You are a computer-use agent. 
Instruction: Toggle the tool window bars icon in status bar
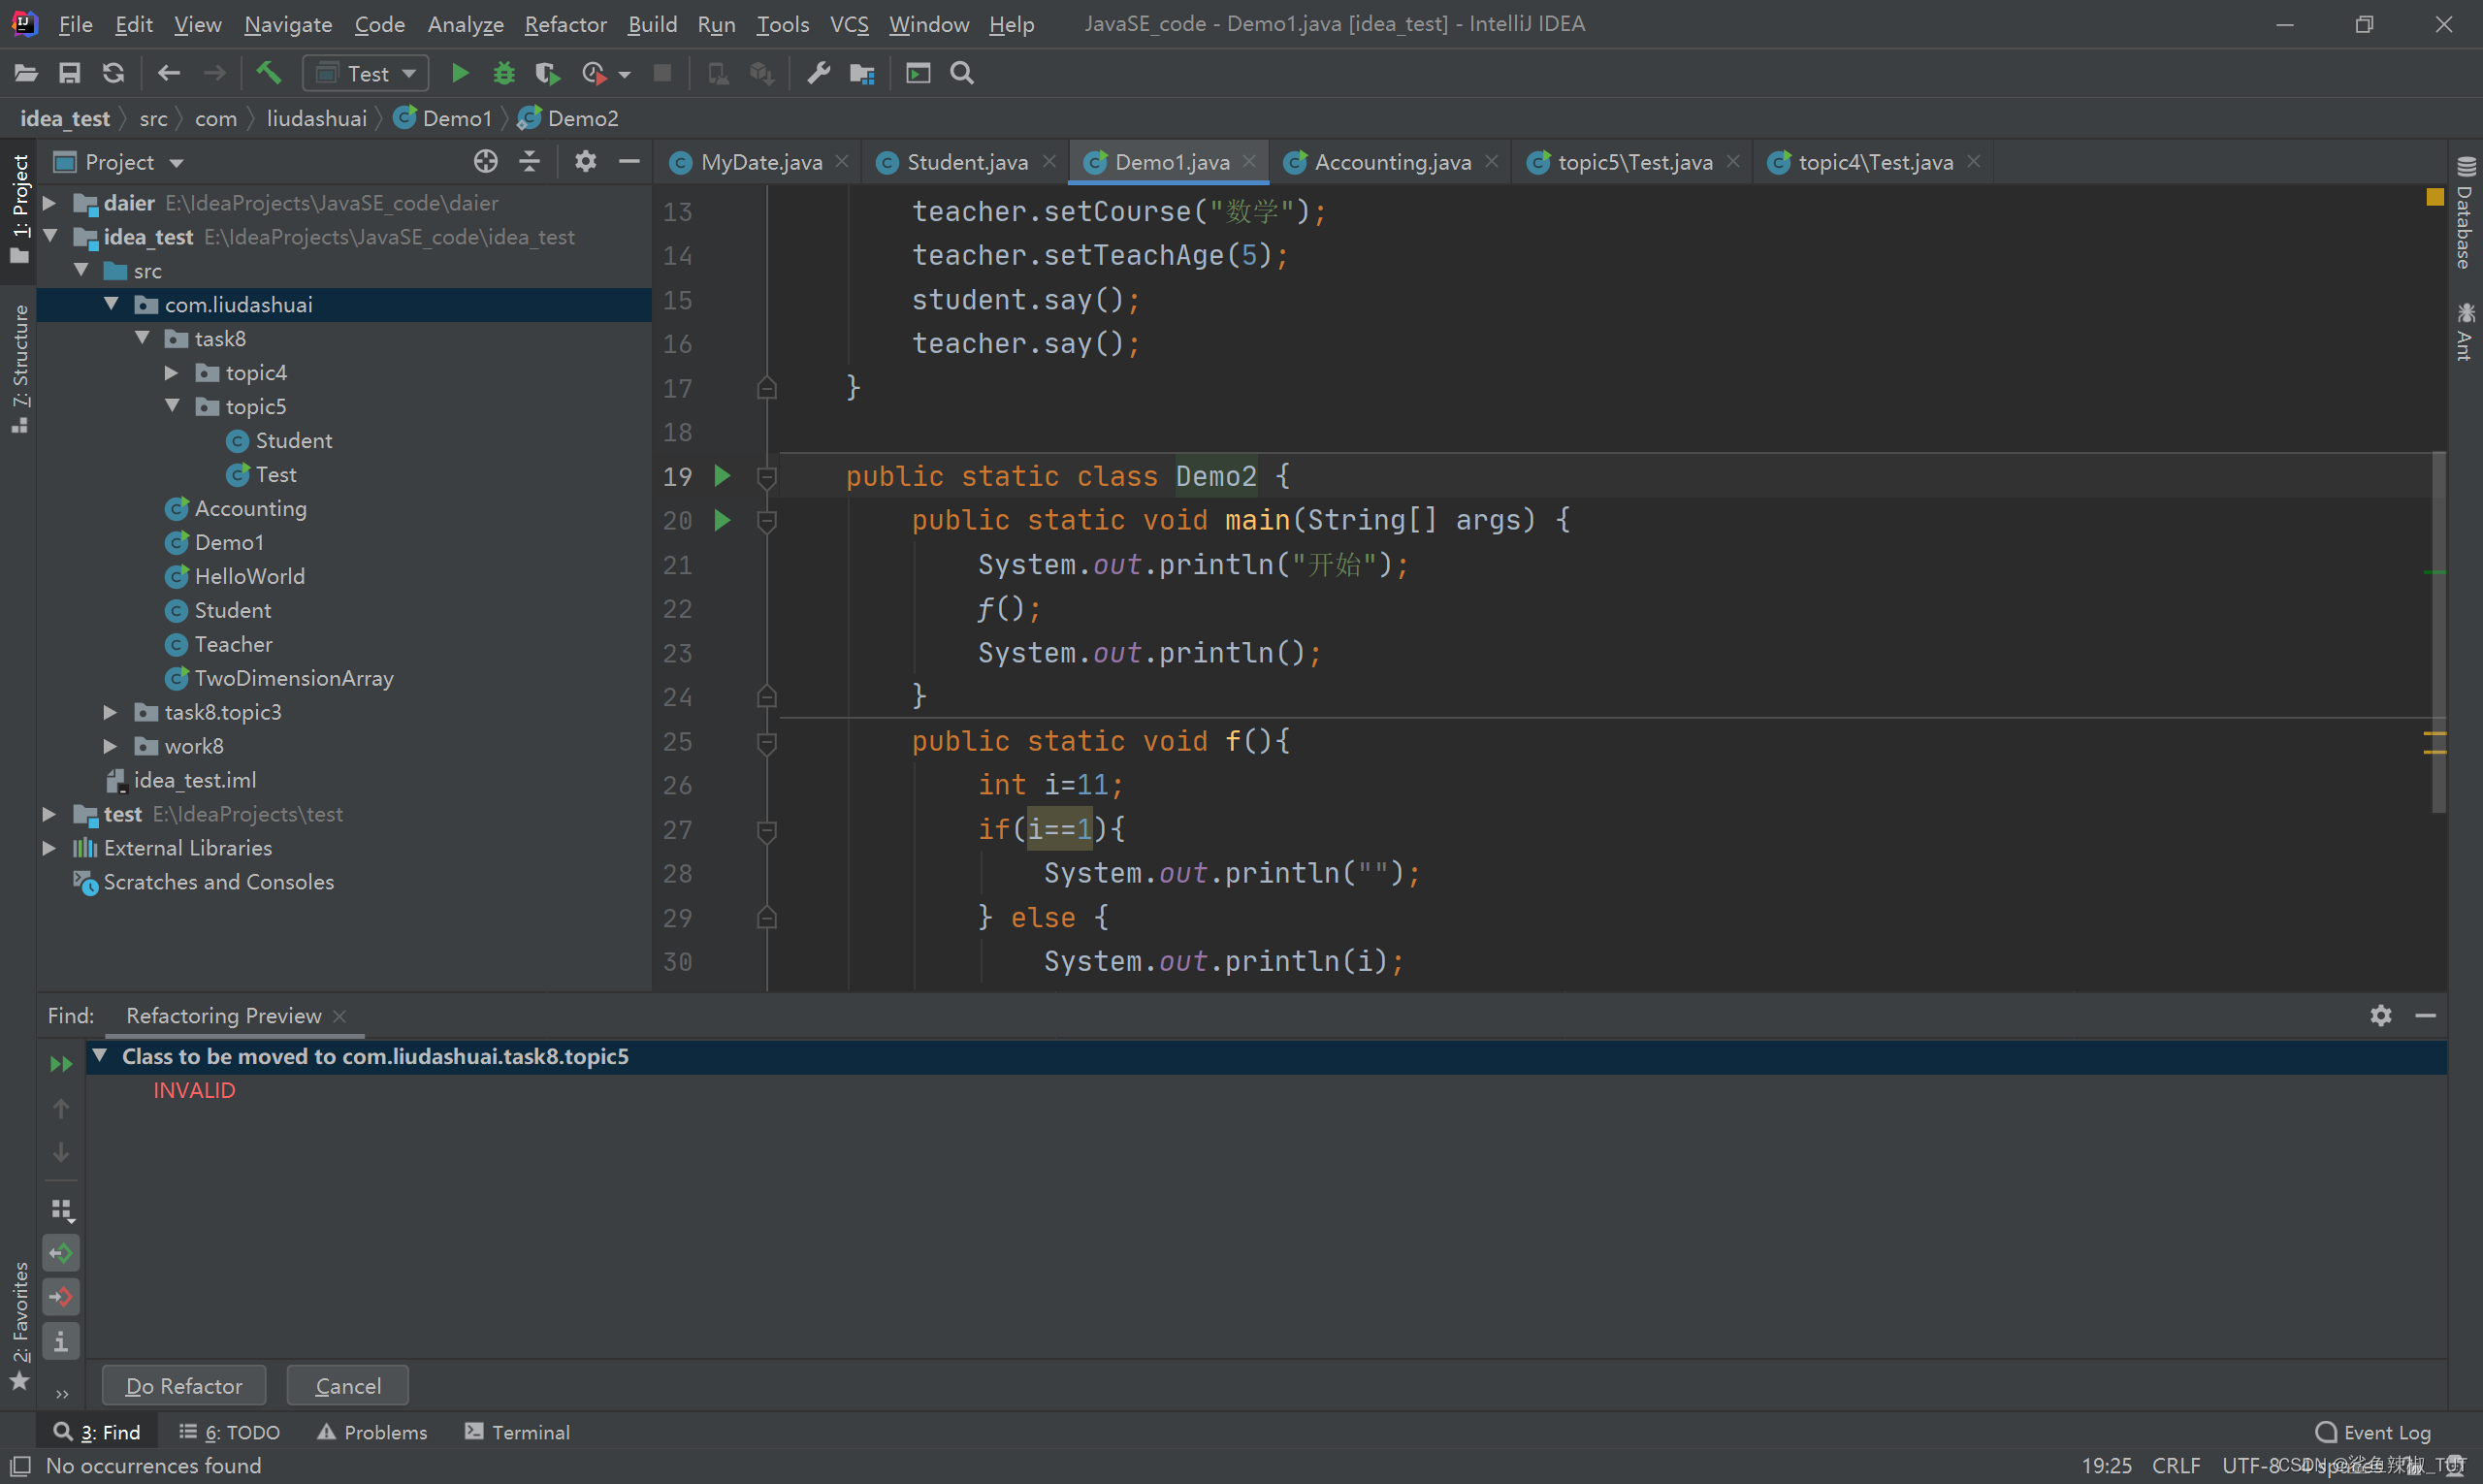[20, 1466]
